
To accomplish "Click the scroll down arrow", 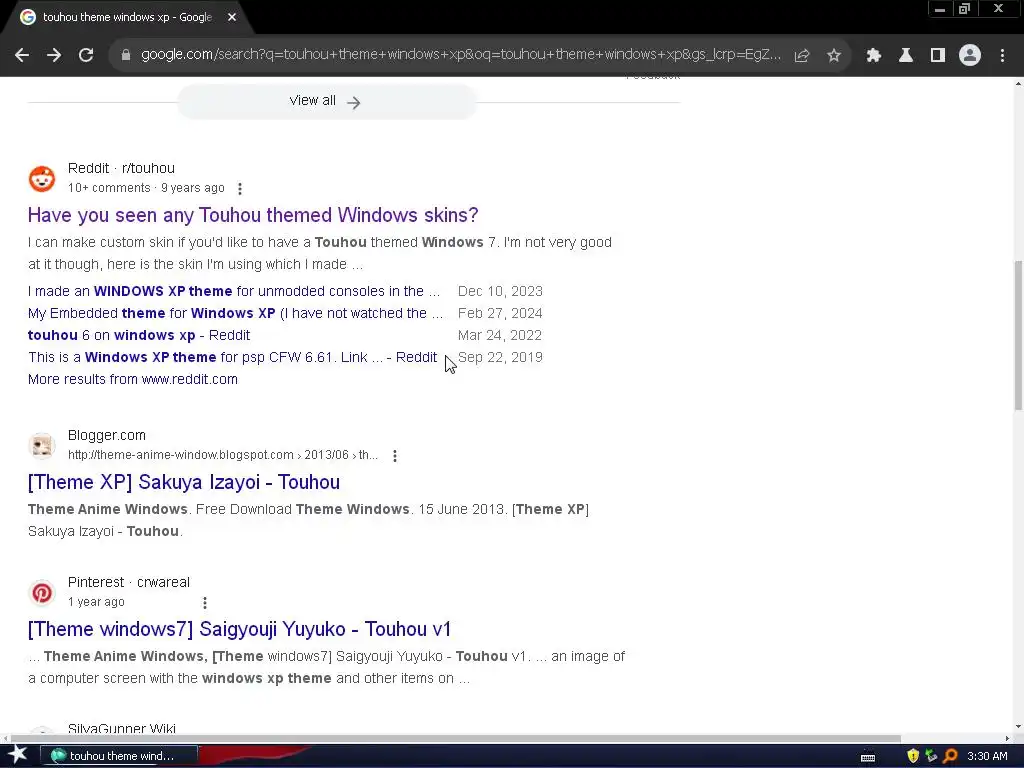I will pos(1018,727).
